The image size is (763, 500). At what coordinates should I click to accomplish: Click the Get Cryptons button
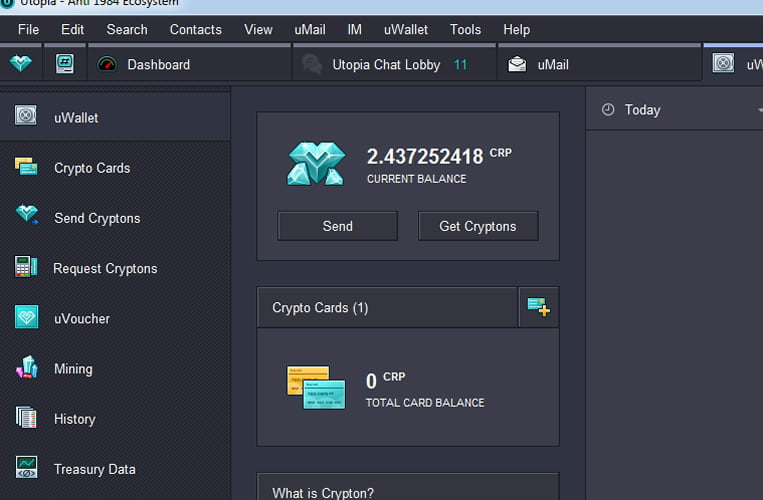[x=478, y=226]
